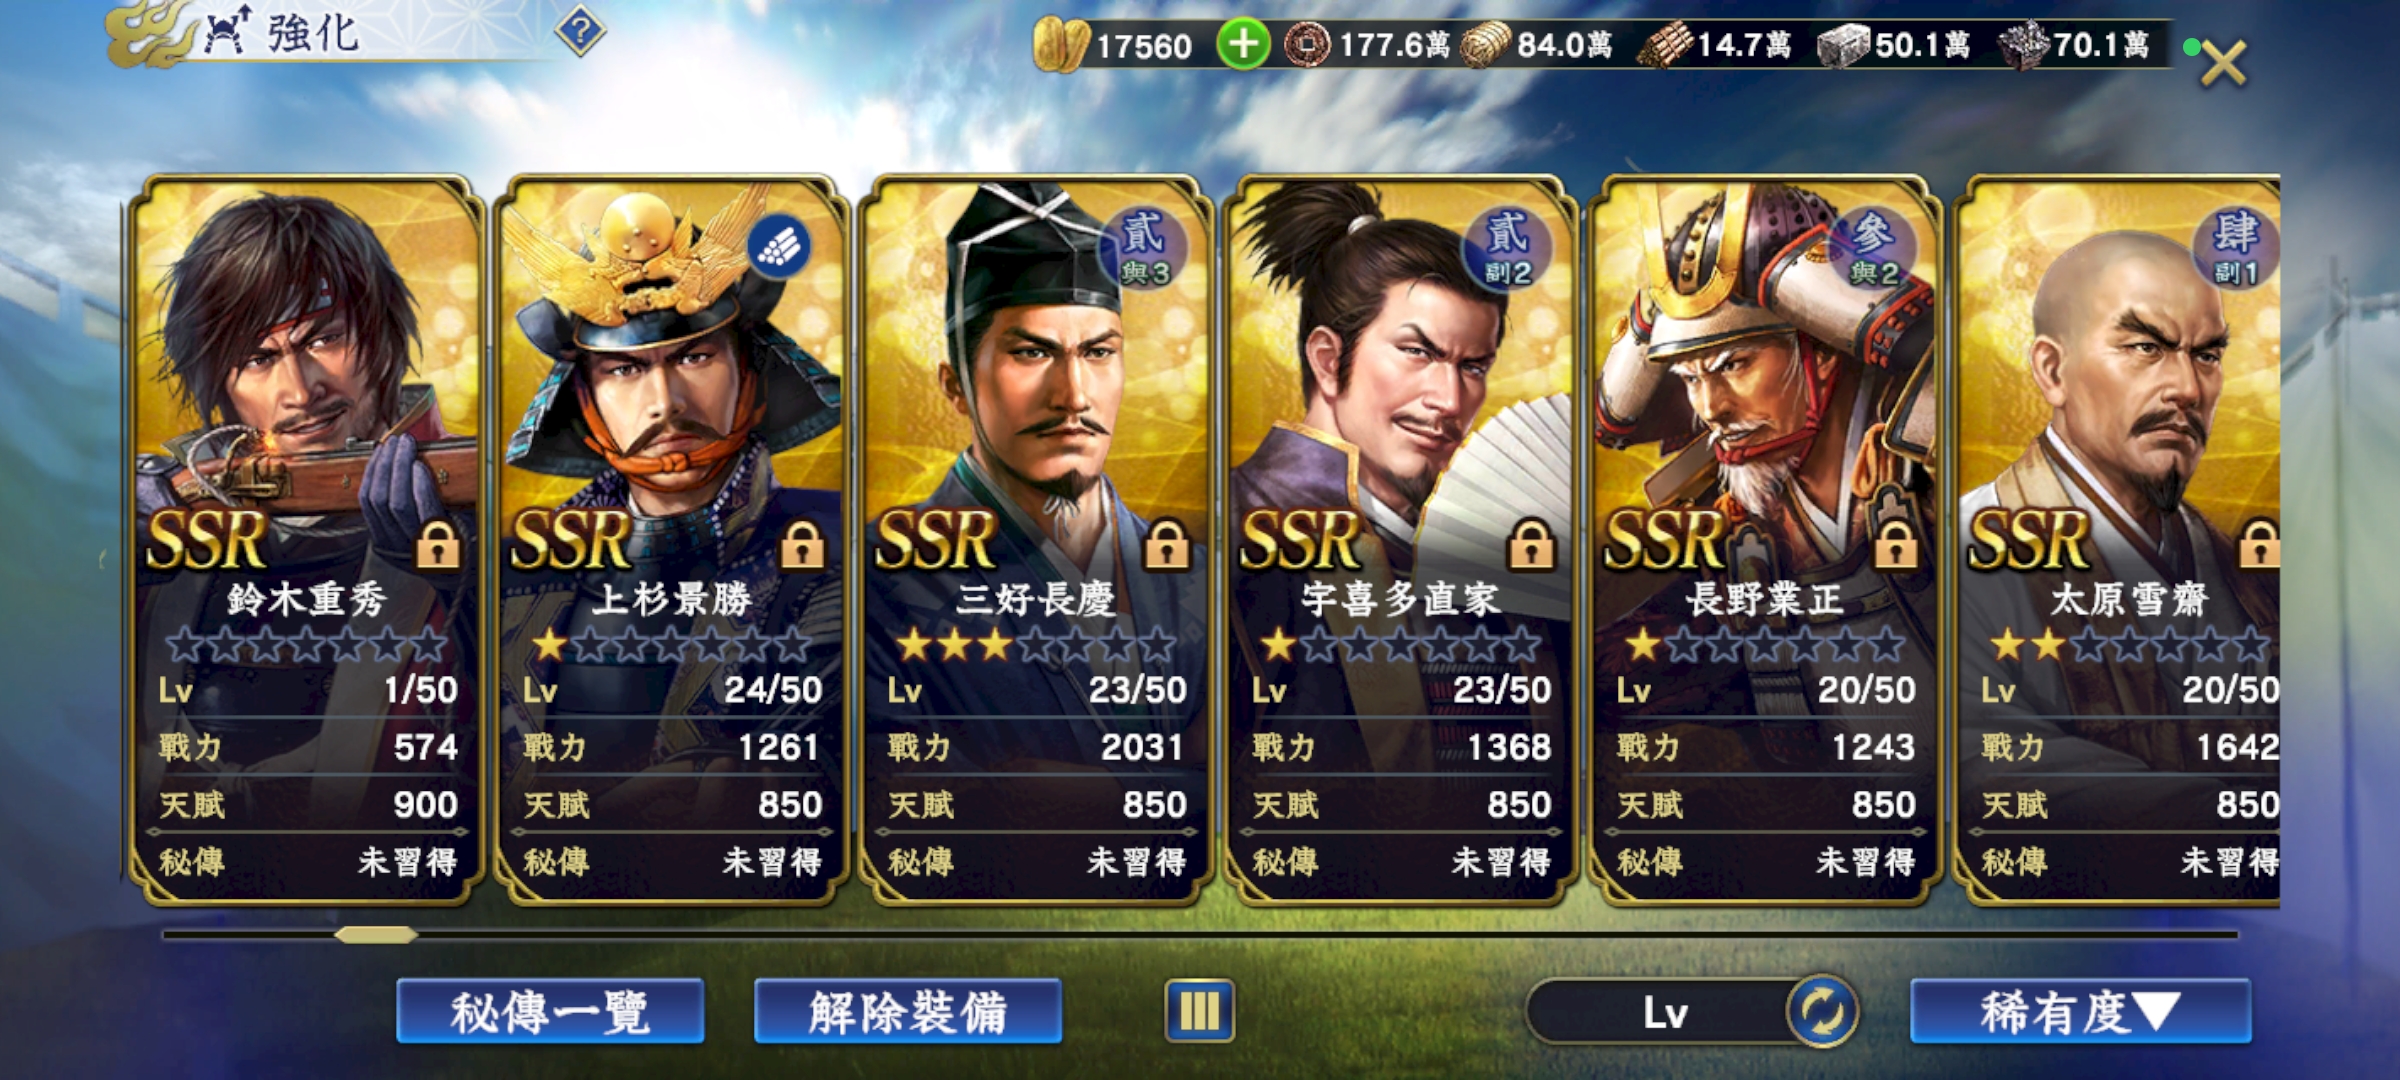Toggle the lock icon on 上杉景勝 card
Image resolution: width=2400 pixels, height=1080 pixels.
(802, 546)
